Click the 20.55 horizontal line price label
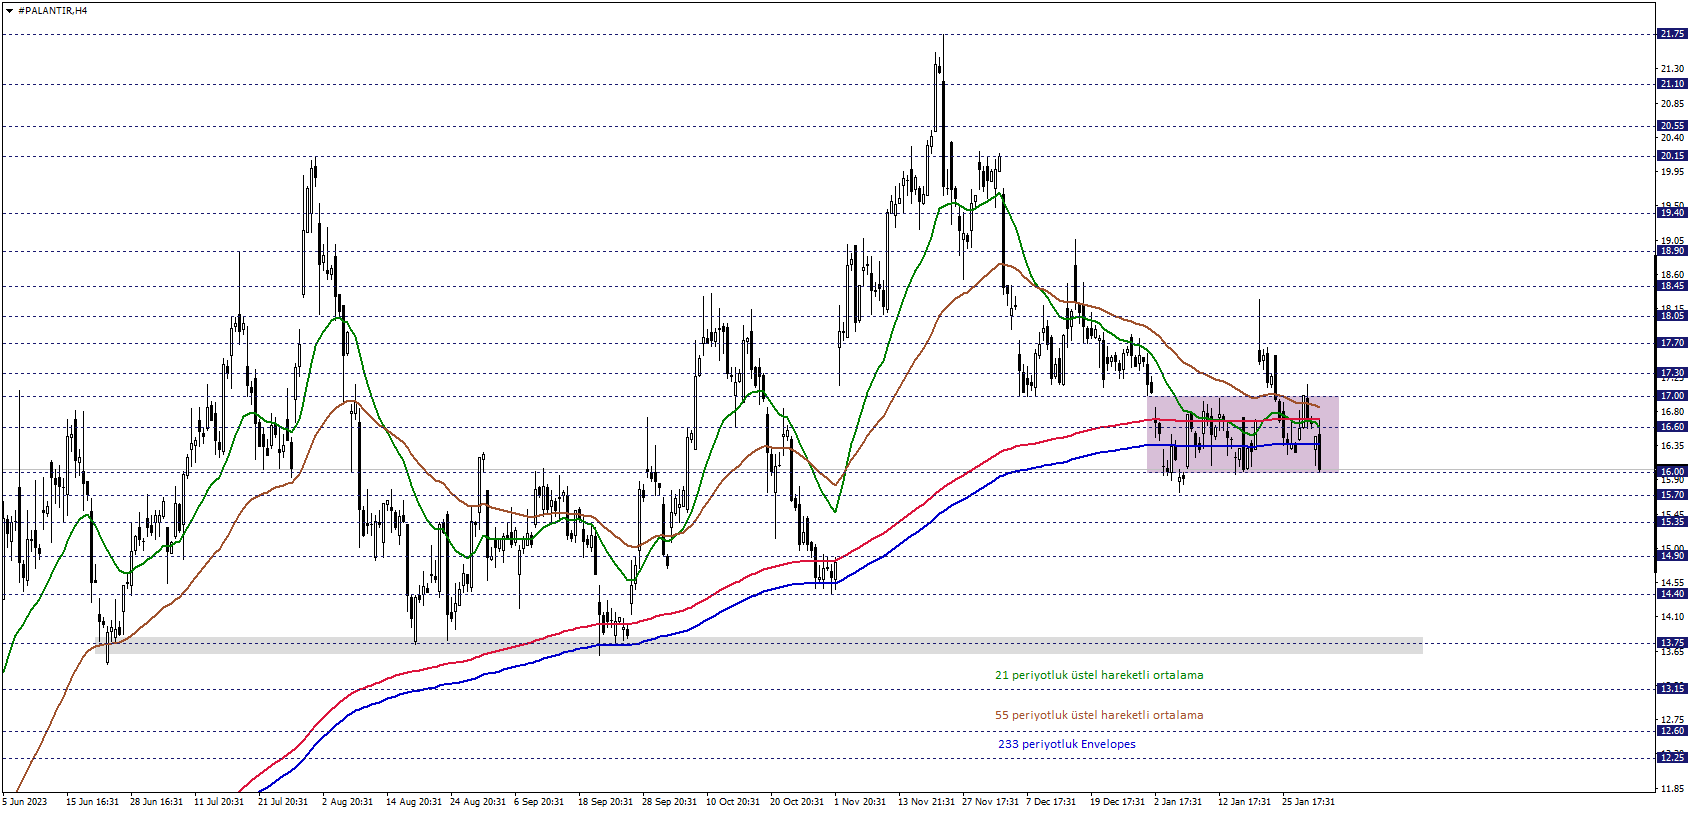 (x=1672, y=126)
